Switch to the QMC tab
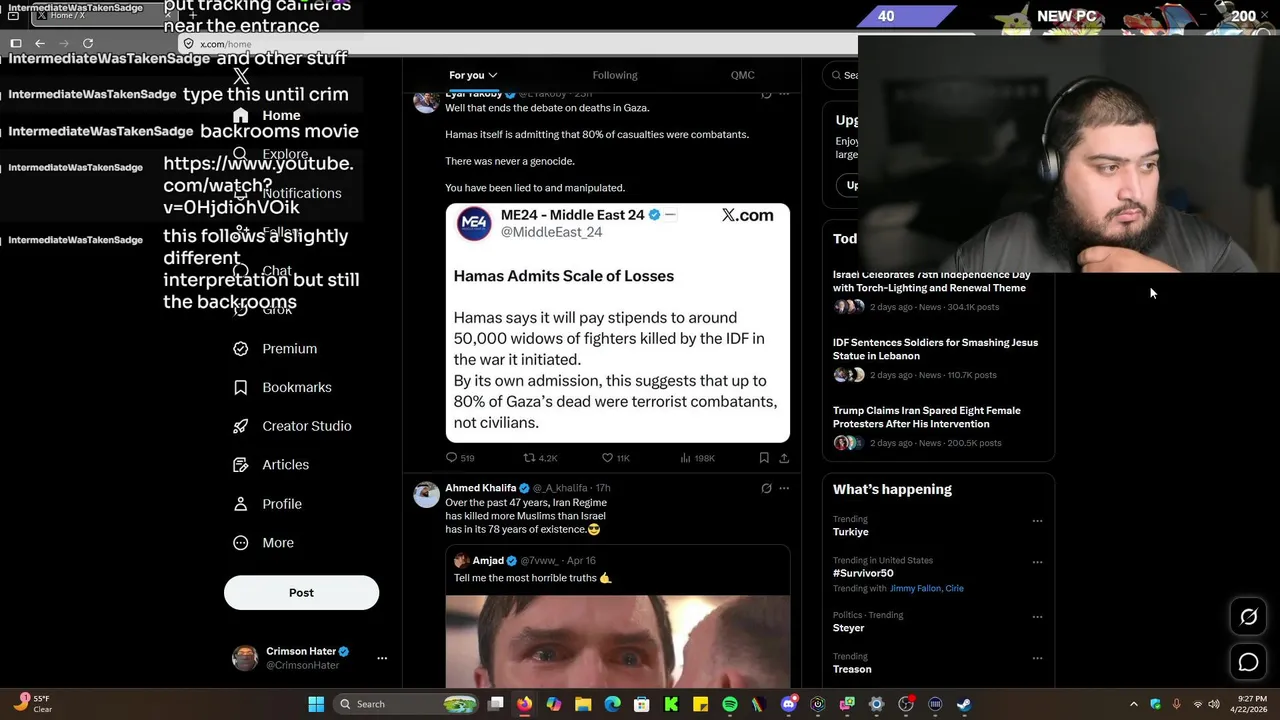The height and width of the screenshot is (720, 1280). pyautogui.click(x=742, y=75)
